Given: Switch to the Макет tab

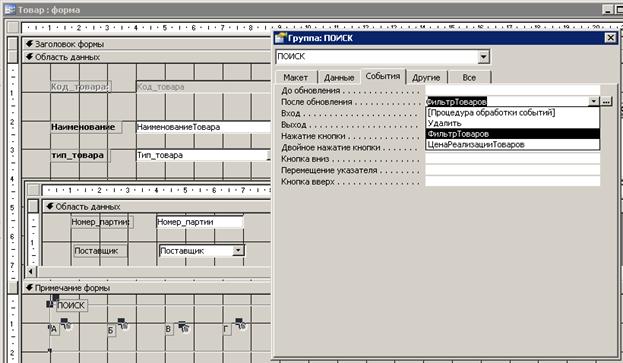Looking at the screenshot, I should coord(295,77).
